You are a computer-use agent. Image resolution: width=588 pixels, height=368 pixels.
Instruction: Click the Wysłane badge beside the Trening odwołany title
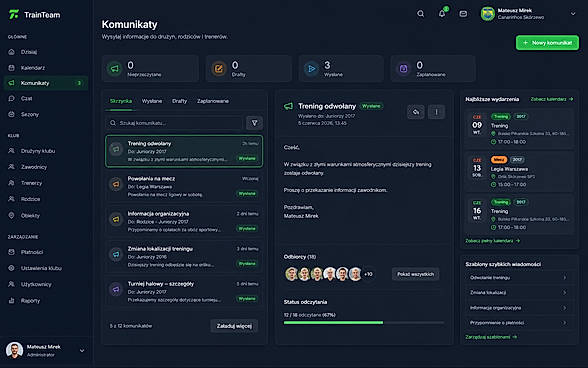coord(371,106)
